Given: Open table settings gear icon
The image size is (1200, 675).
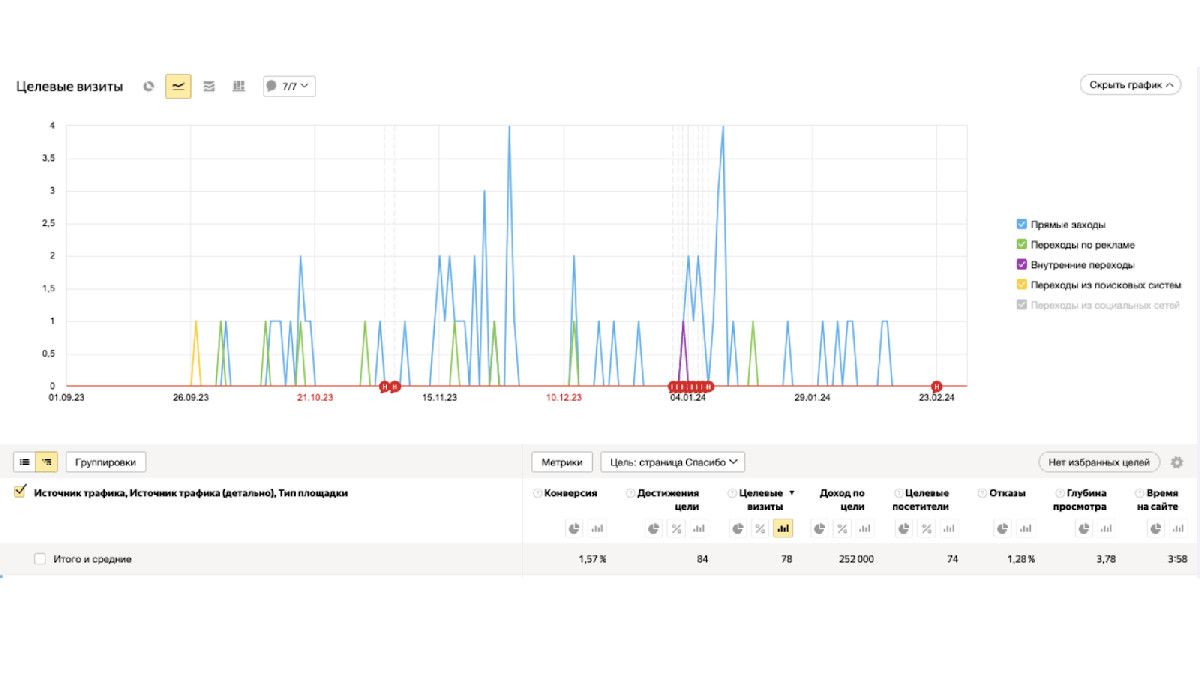Looking at the screenshot, I should [1177, 462].
